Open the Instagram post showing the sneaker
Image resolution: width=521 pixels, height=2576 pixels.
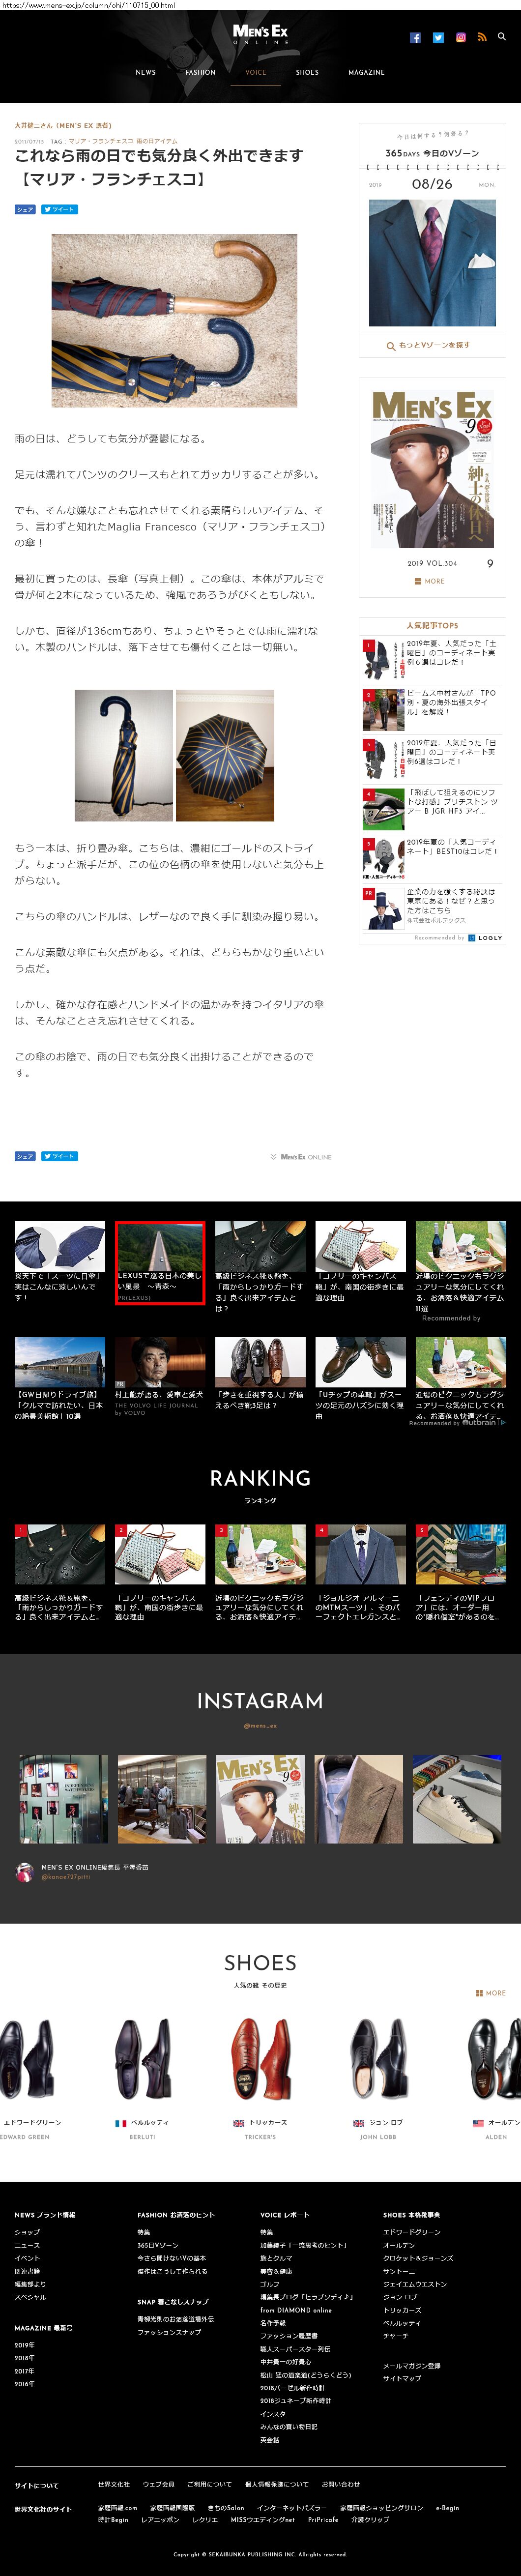click(x=458, y=1799)
